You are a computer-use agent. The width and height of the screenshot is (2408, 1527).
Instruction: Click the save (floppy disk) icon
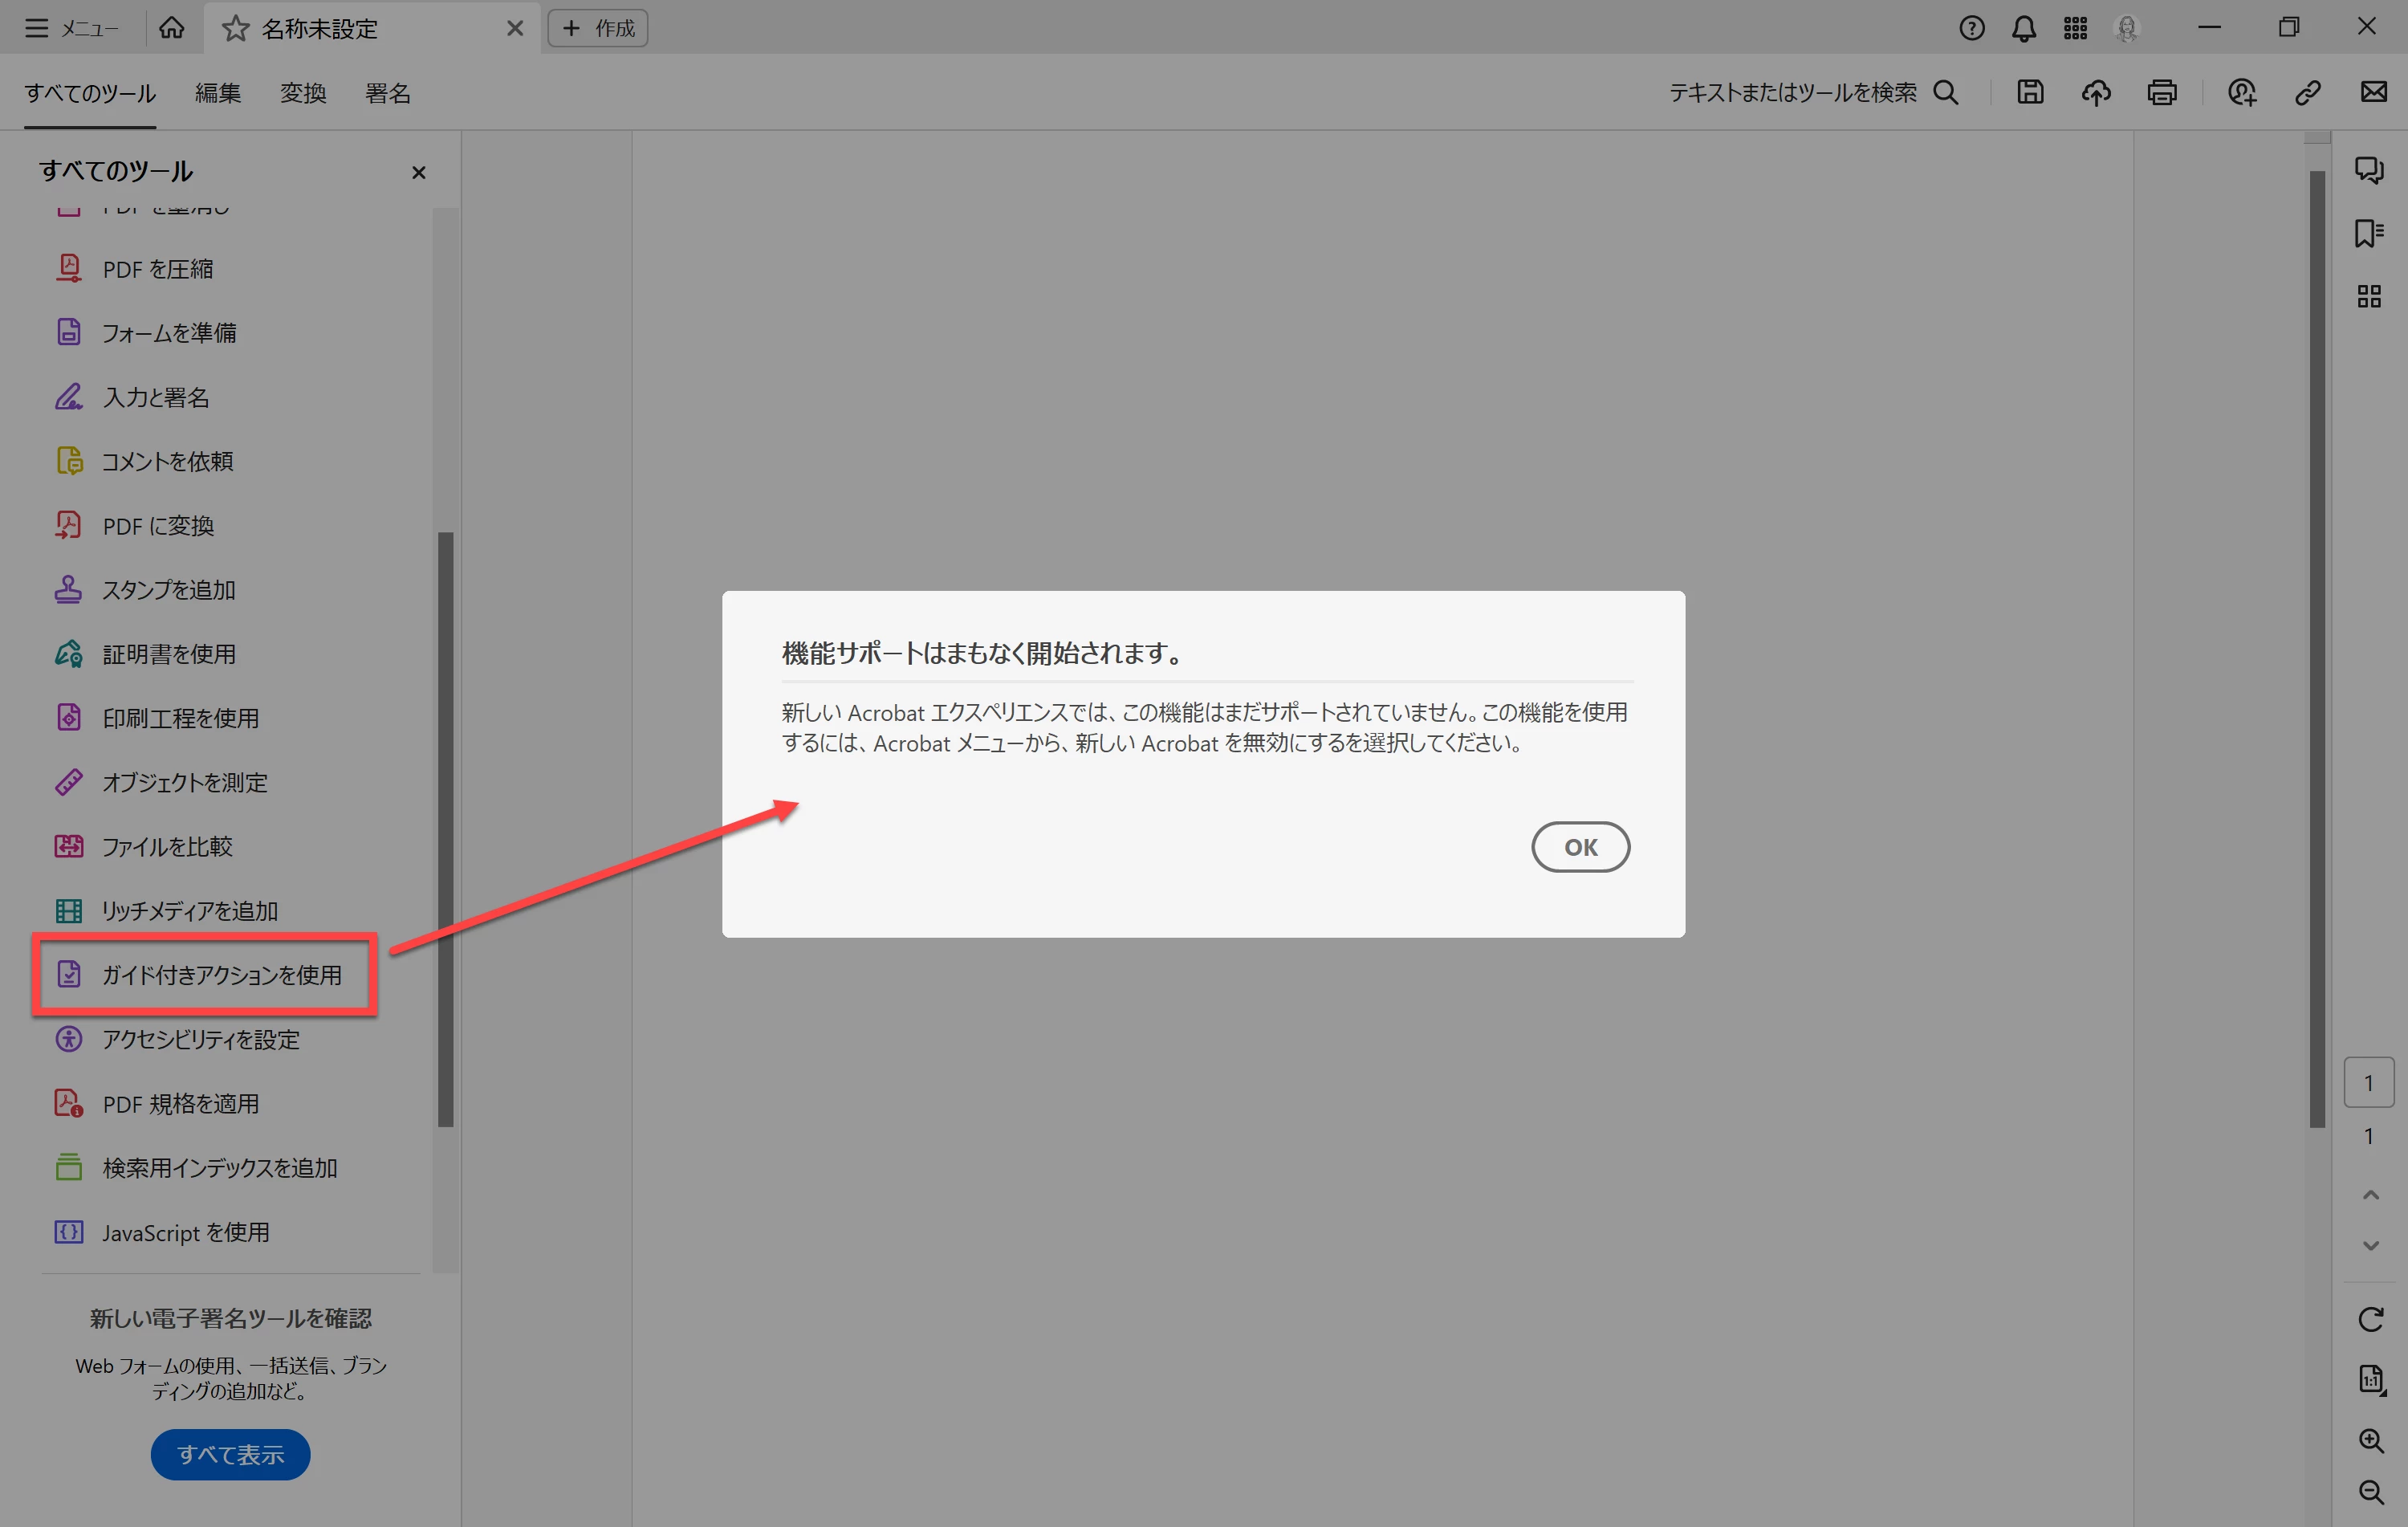coord(2030,93)
